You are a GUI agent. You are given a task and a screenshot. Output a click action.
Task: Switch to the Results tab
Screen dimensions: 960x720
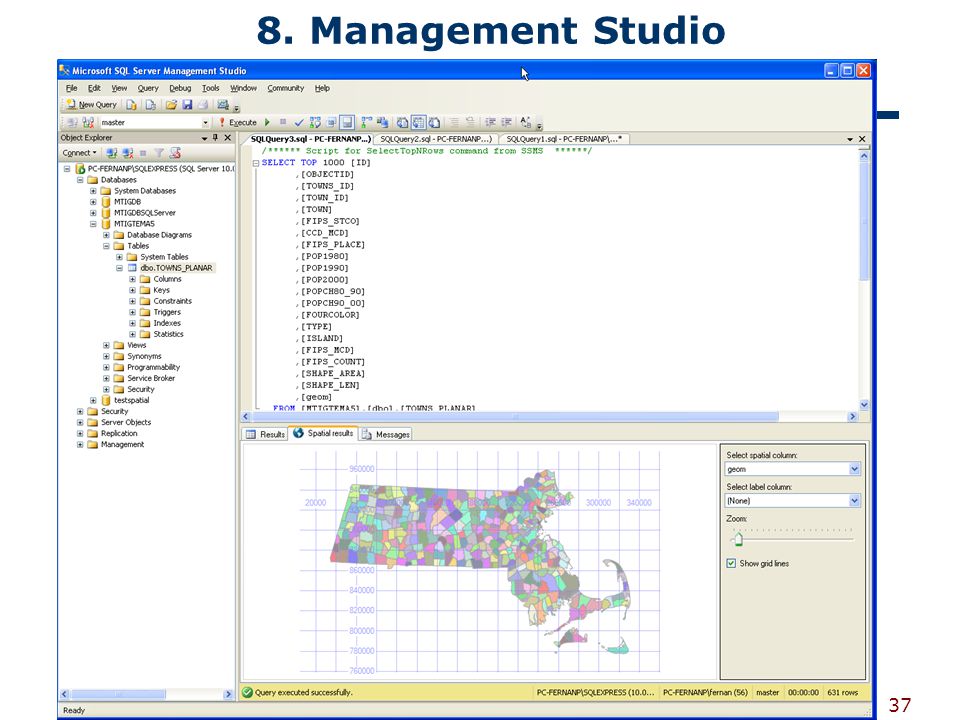[266, 434]
